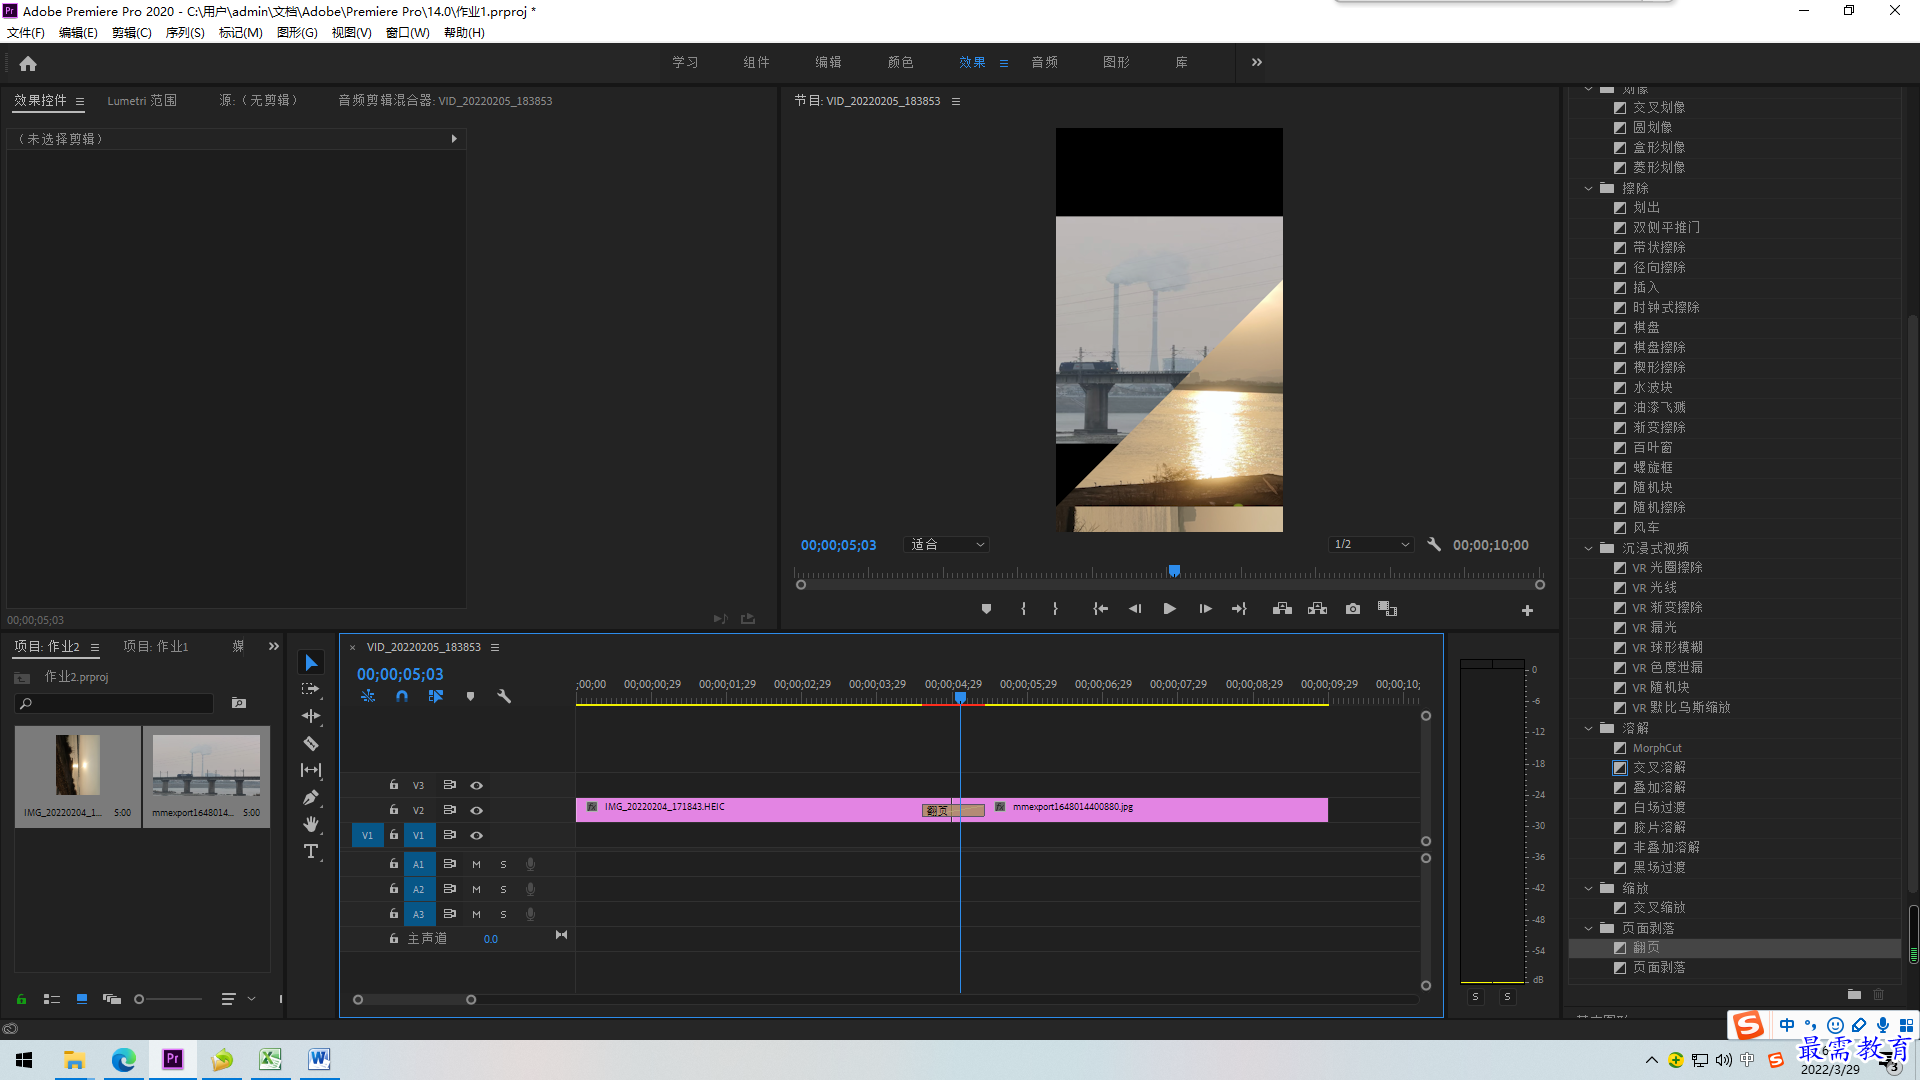Open playback resolution 1/2 dropdown
The height and width of the screenshot is (1080, 1920).
click(1371, 545)
